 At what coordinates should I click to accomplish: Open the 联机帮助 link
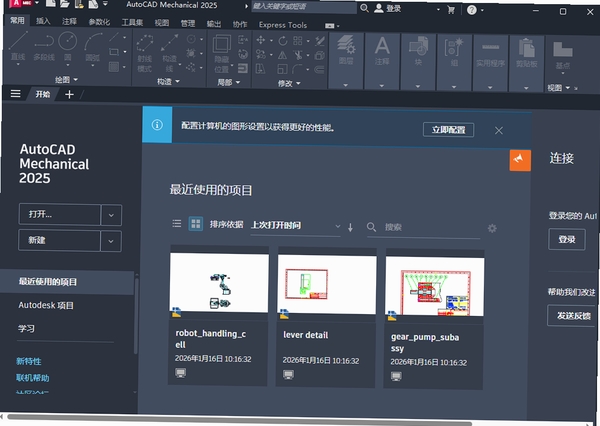[33, 378]
